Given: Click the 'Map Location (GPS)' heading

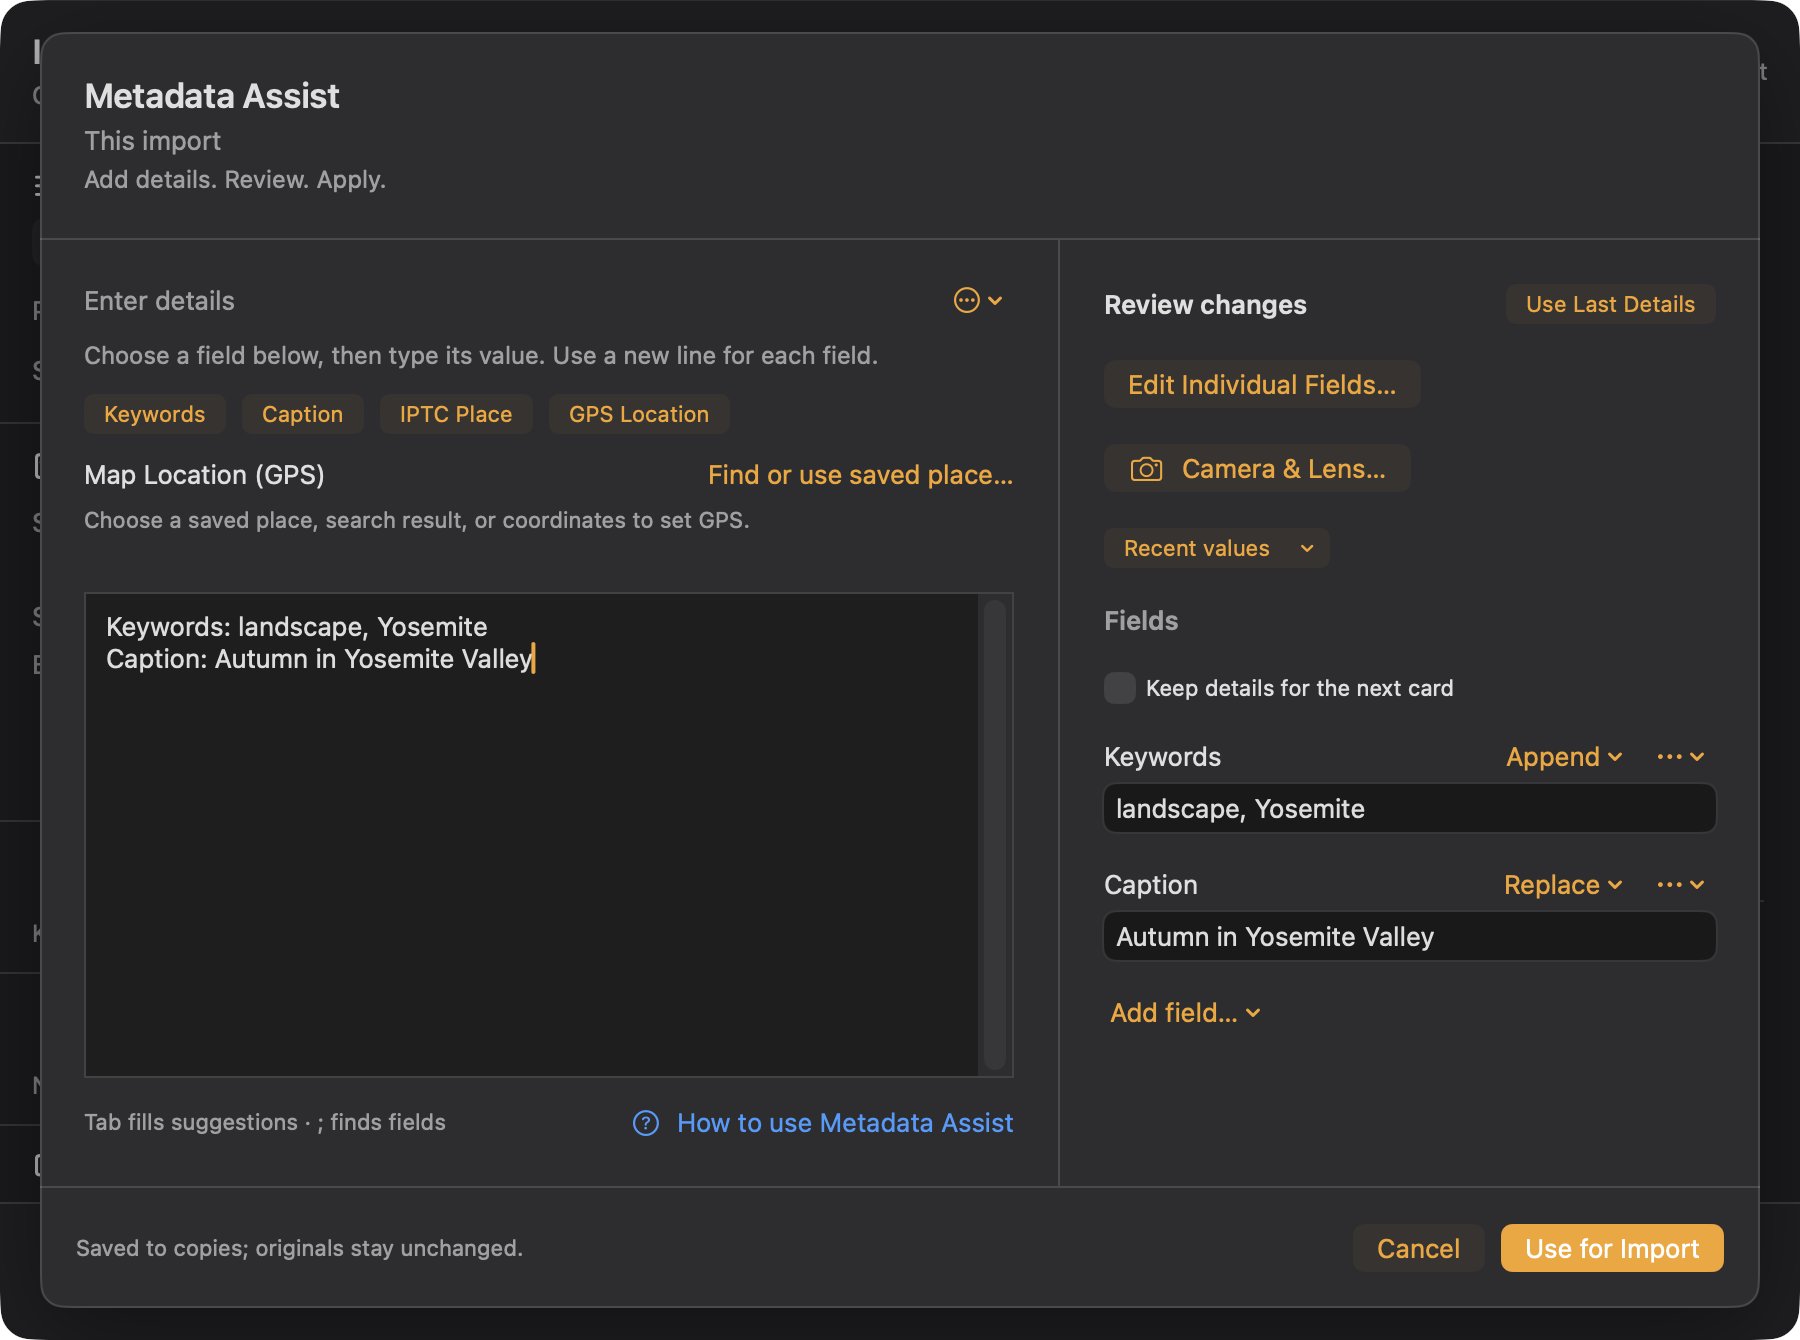Looking at the screenshot, I should pyautogui.click(x=204, y=475).
